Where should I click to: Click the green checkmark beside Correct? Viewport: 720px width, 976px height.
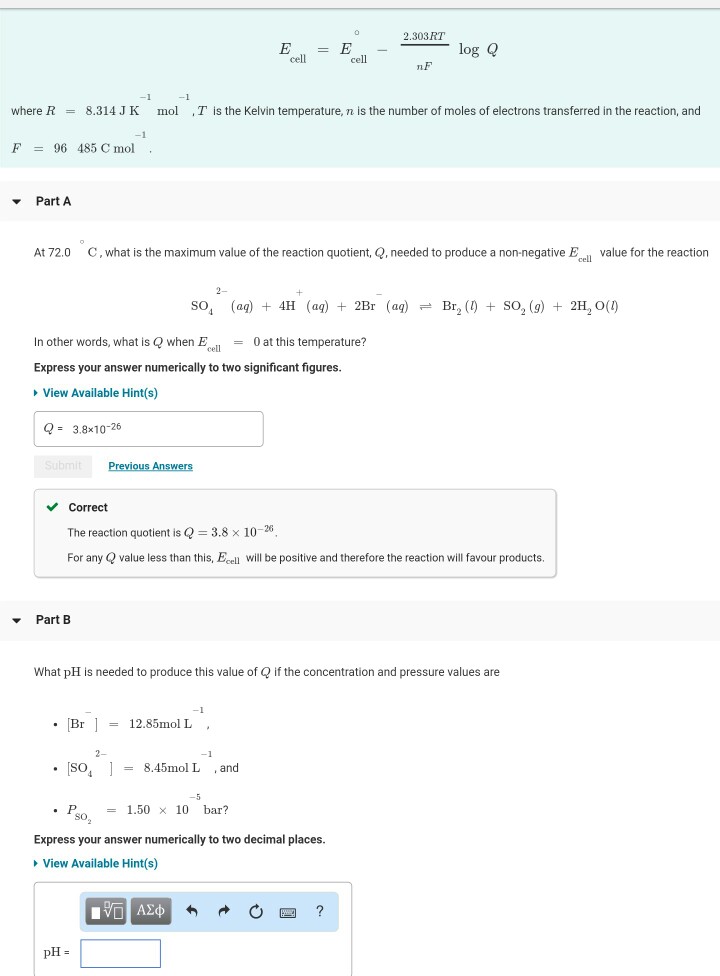pos(53,507)
